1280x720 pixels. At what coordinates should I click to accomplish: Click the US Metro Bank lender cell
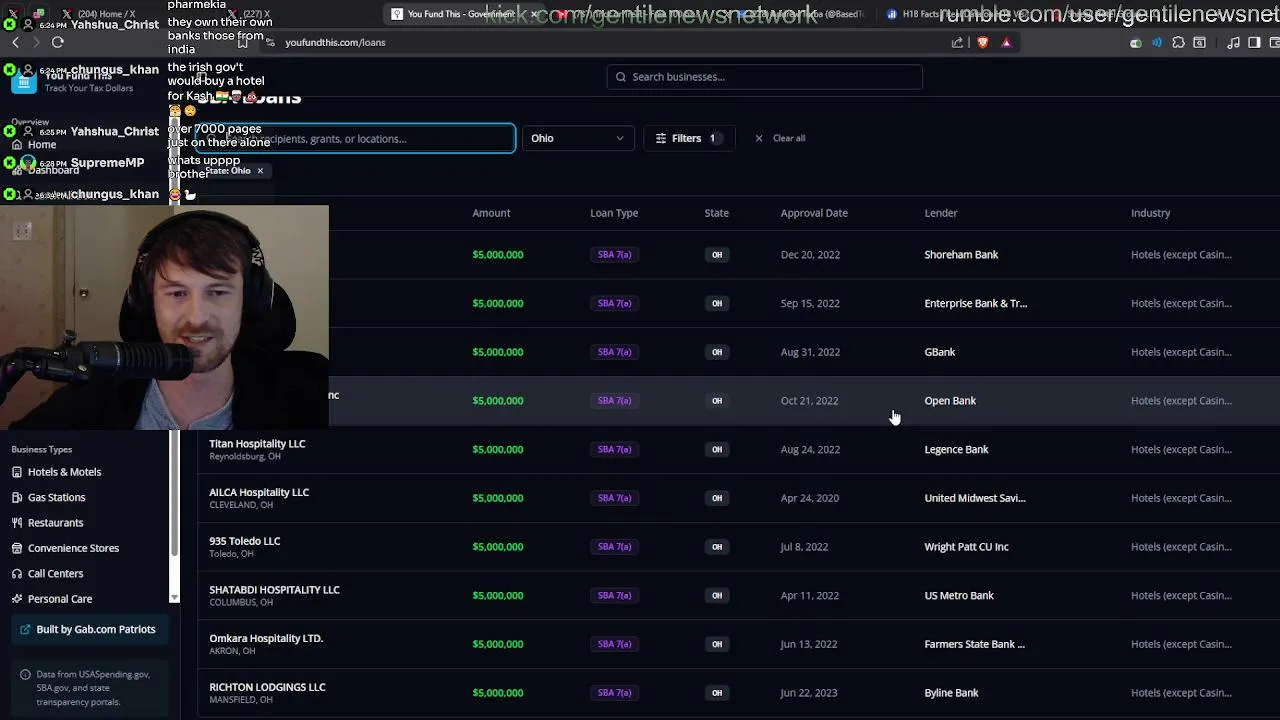coord(959,596)
